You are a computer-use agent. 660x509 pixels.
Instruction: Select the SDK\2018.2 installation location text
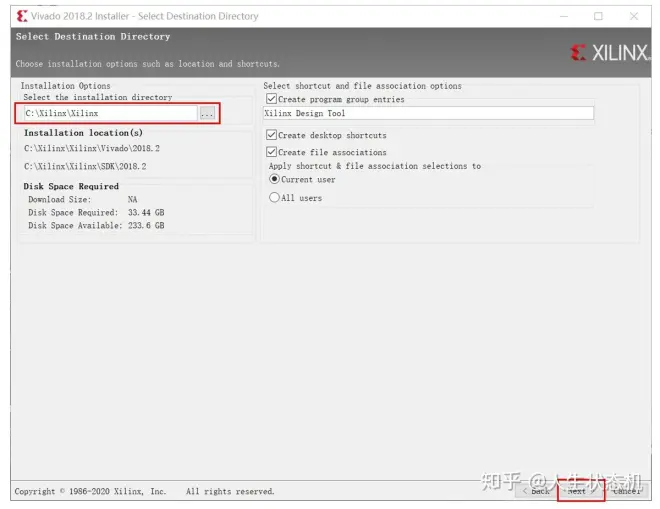click(85, 166)
